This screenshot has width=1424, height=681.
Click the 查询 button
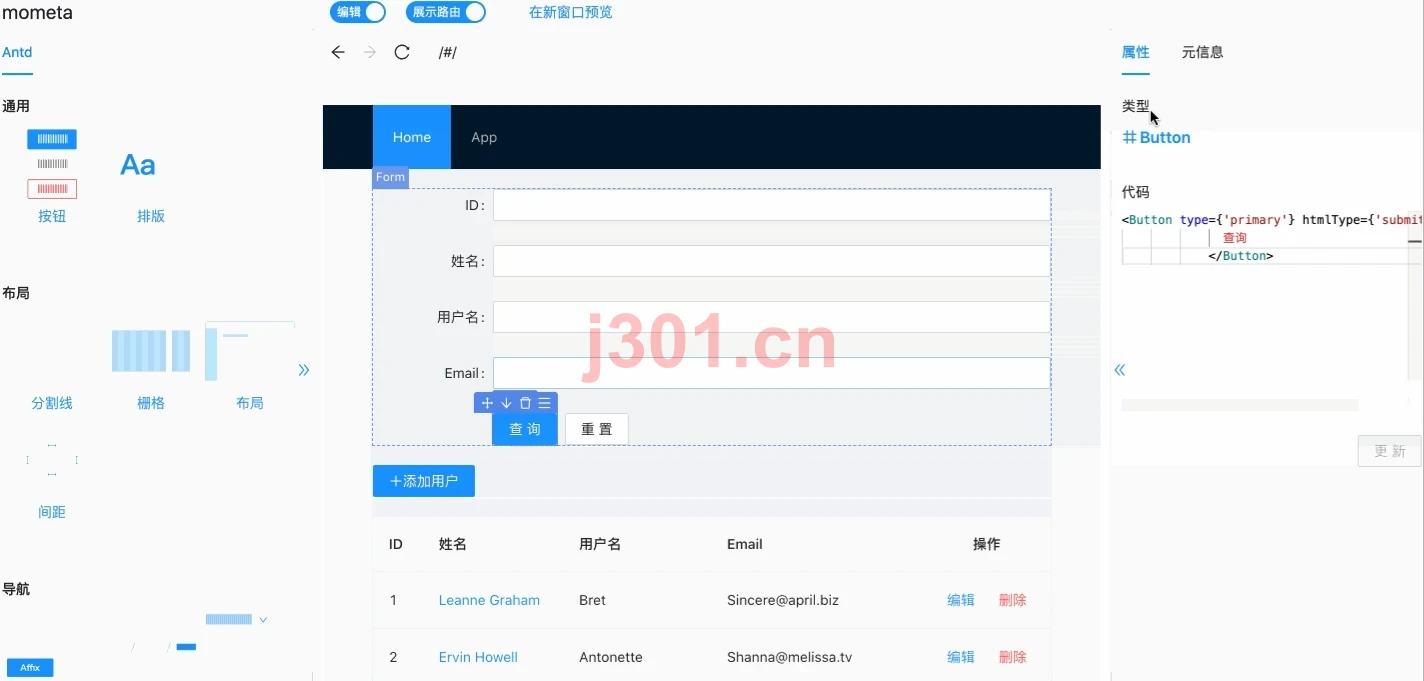pyautogui.click(x=525, y=429)
